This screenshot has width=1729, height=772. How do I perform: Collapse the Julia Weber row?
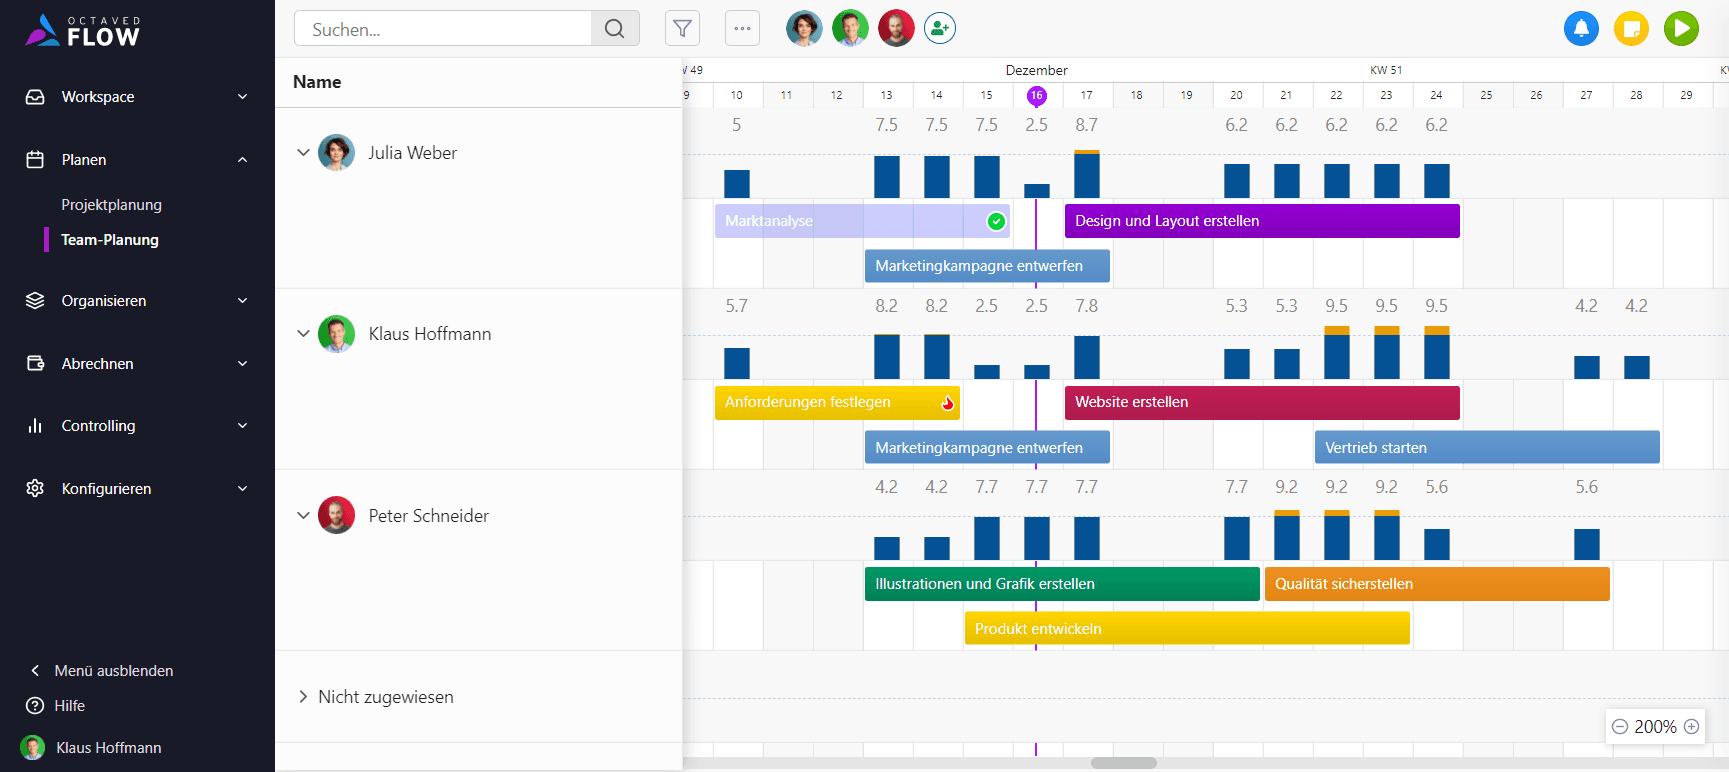click(x=303, y=153)
